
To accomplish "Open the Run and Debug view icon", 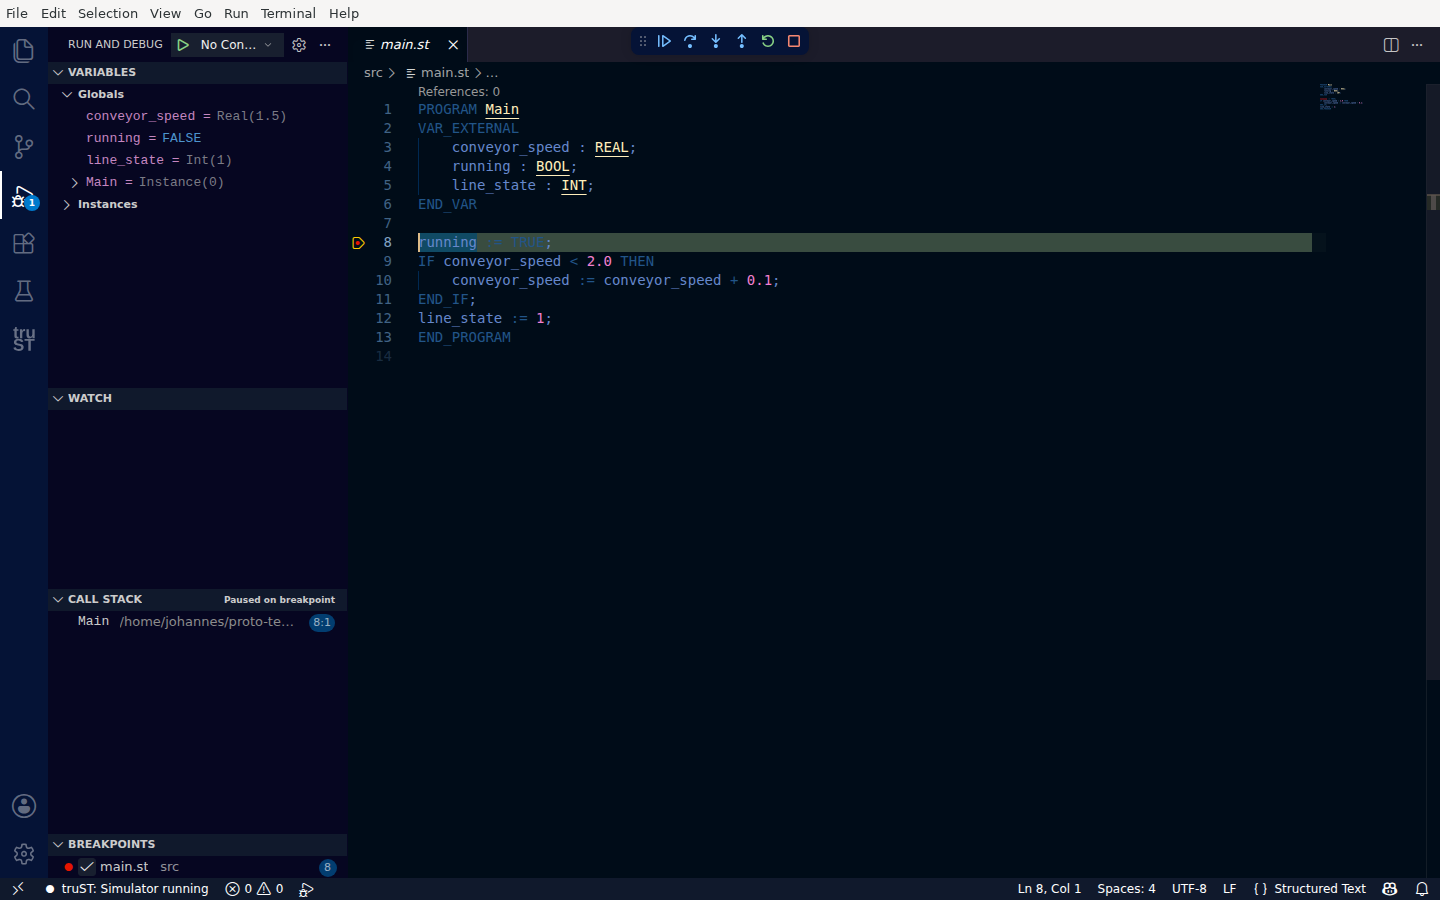I will (24, 195).
